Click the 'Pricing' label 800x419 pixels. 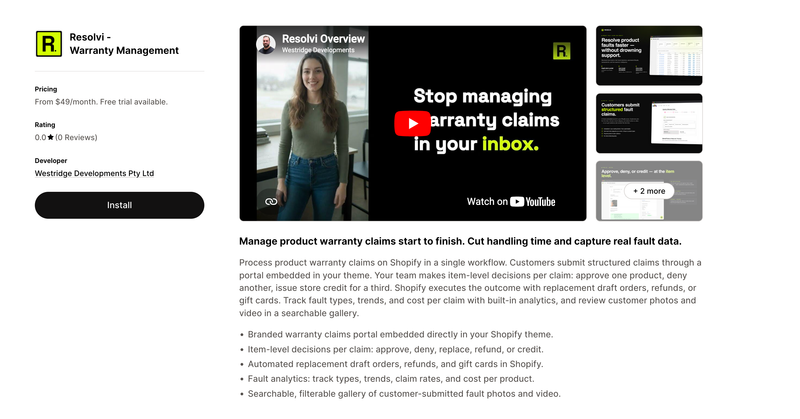click(46, 89)
